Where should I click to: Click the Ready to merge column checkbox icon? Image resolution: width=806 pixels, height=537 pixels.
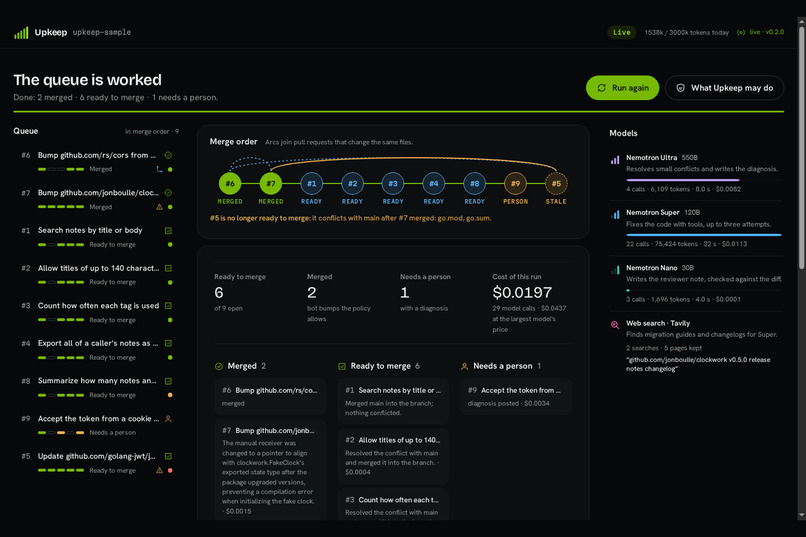[342, 366]
